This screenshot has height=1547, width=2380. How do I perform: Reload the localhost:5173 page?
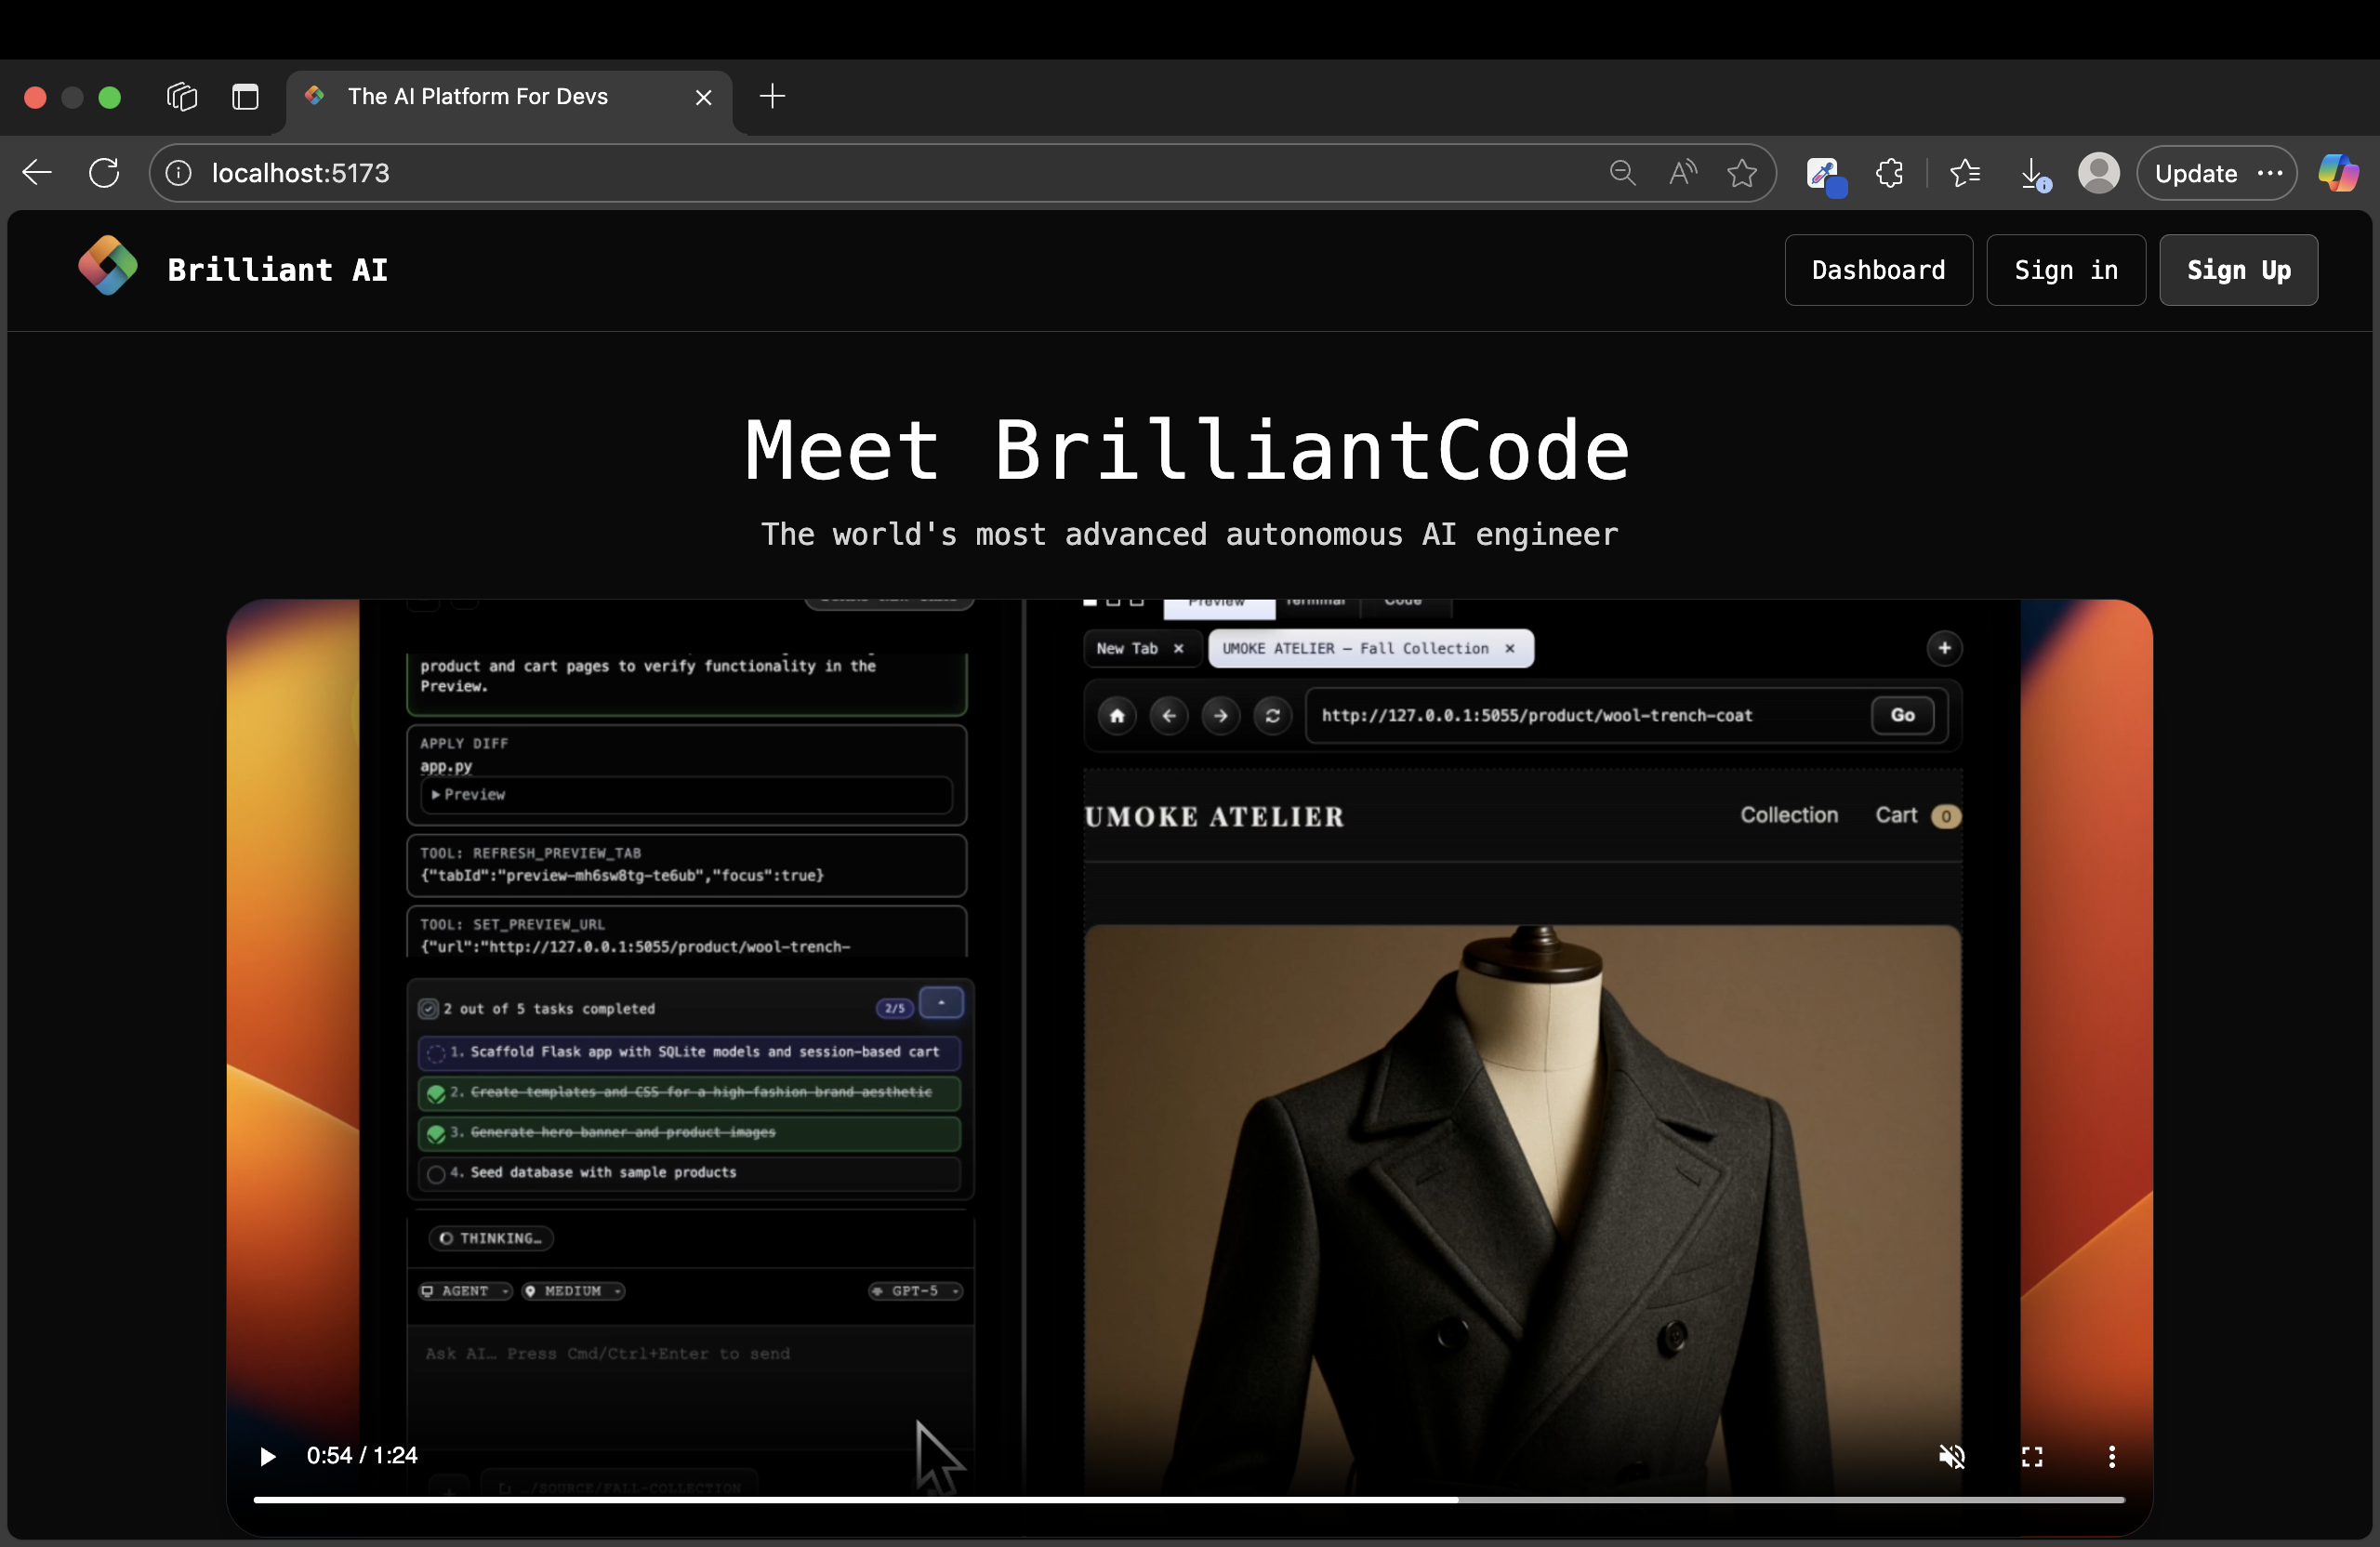pos(105,172)
